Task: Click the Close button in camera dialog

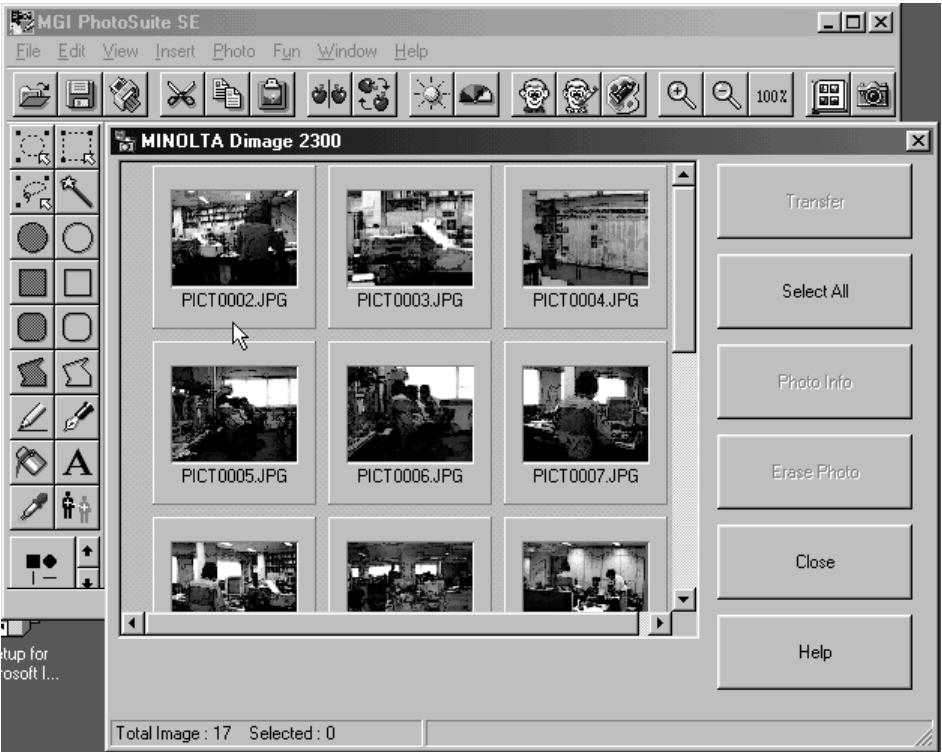Action: point(815,561)
